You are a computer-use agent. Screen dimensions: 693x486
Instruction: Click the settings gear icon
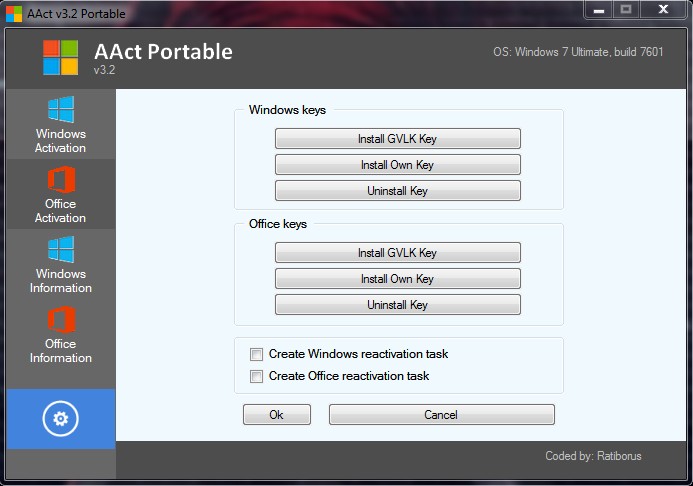coord(61,418)
